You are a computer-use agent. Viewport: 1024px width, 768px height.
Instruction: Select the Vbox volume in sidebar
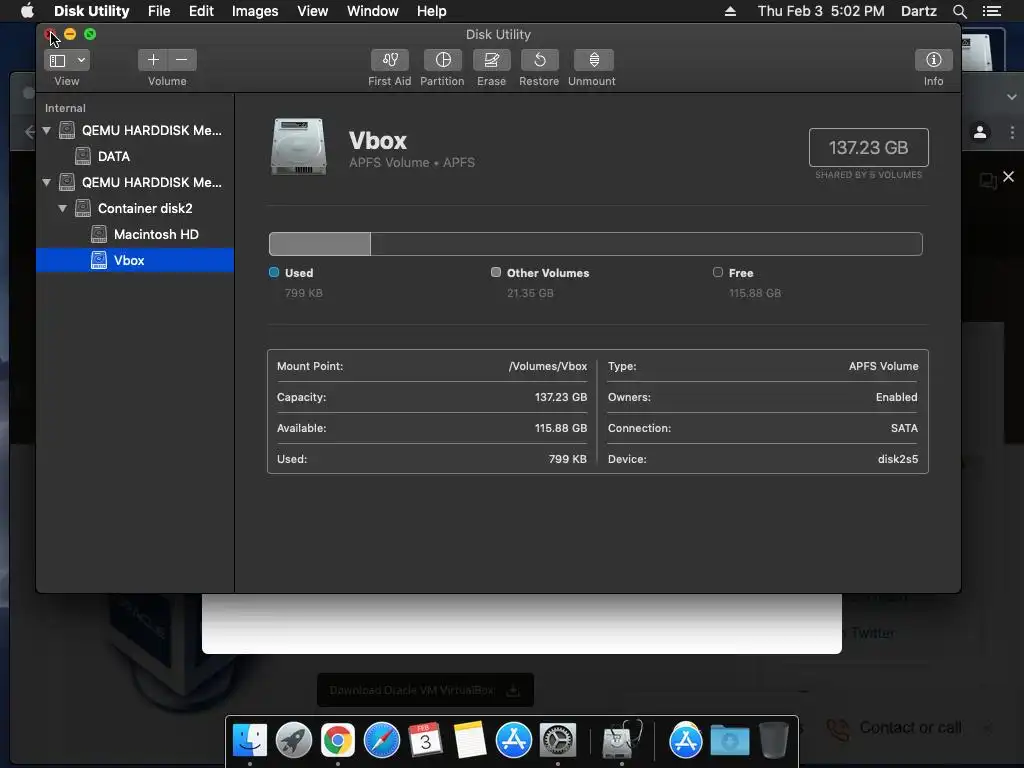[x=135, y=260]
